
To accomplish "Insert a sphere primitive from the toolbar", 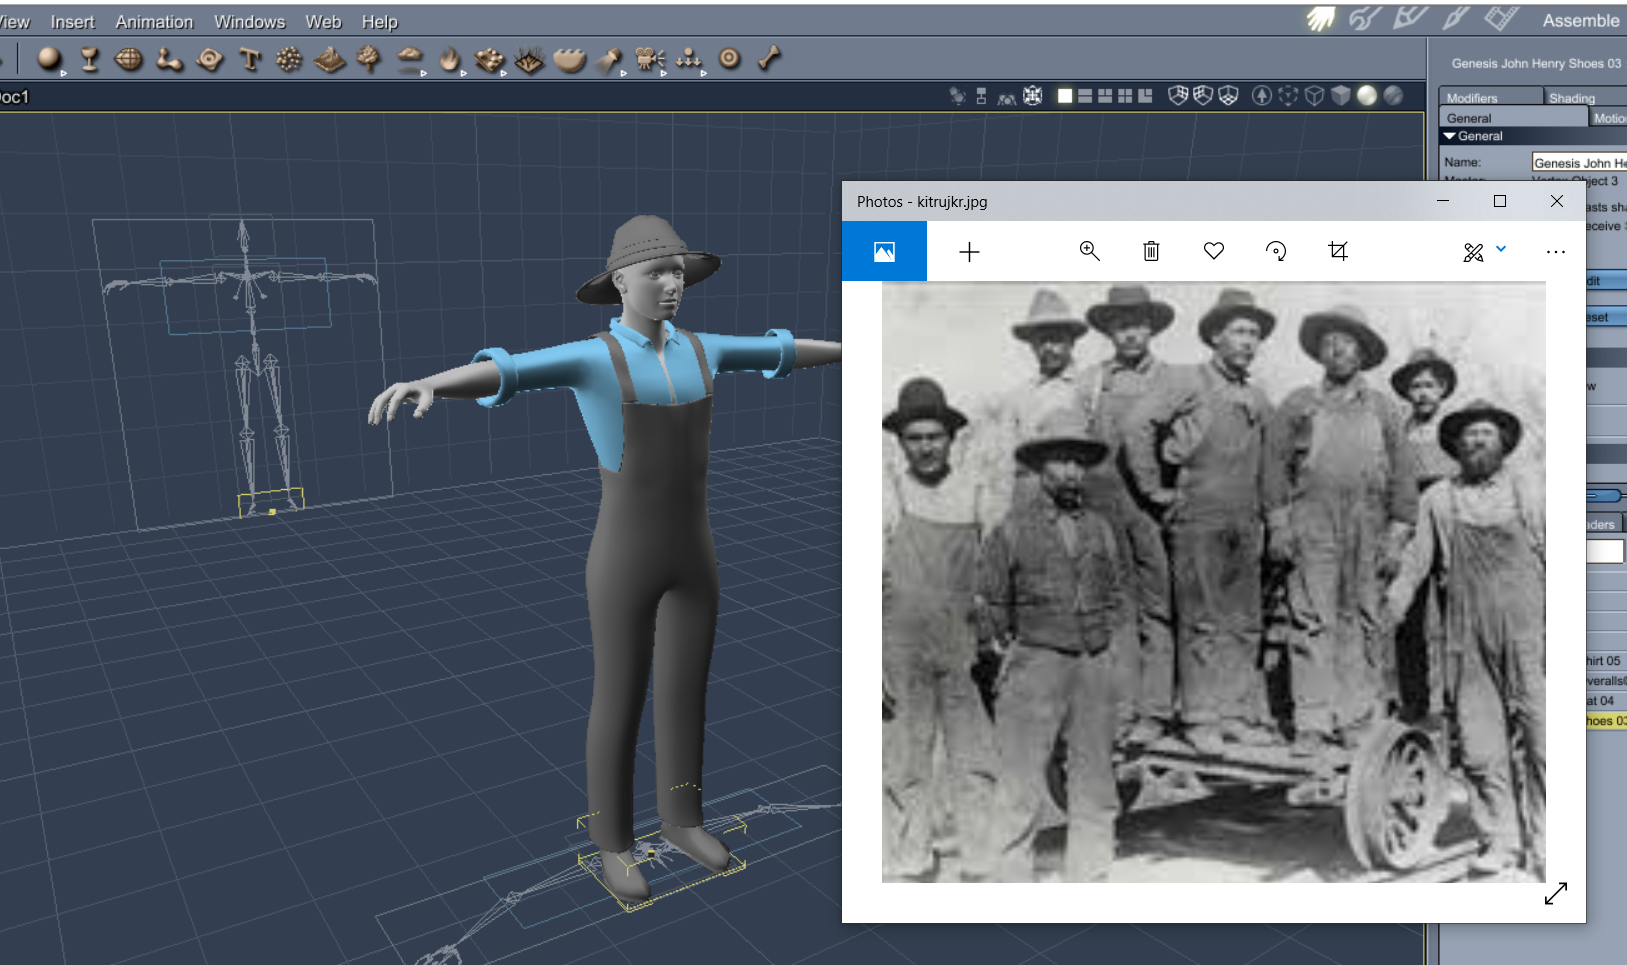I will (x=48, y=59).
